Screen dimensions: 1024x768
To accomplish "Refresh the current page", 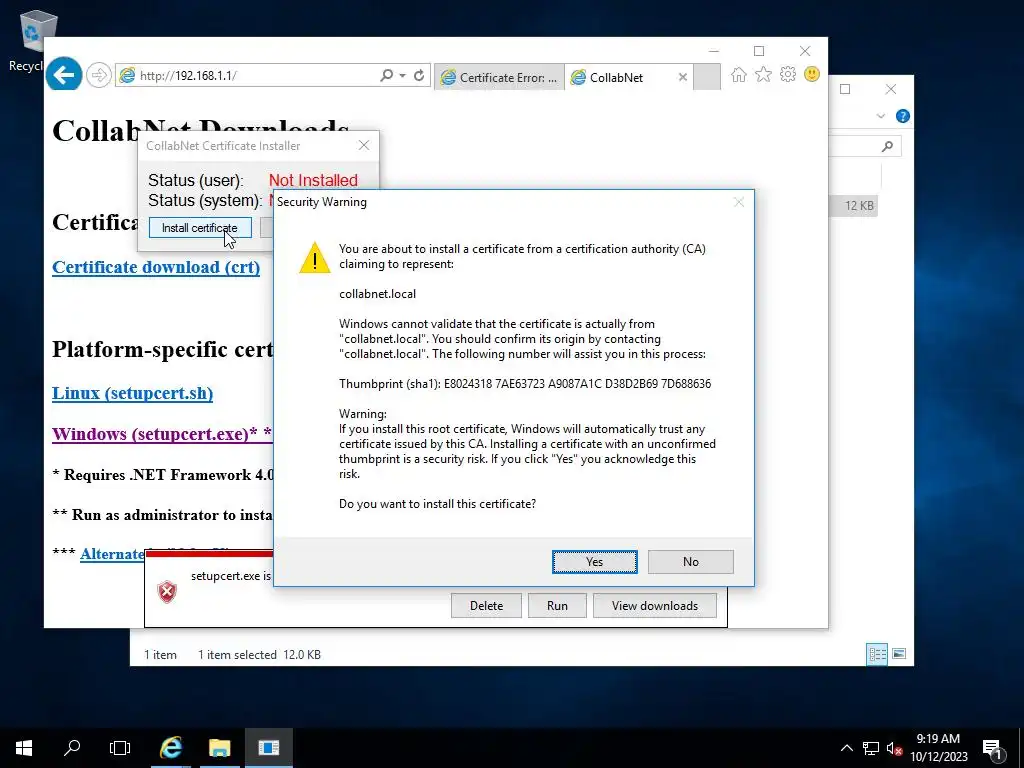I will [419, 76].
